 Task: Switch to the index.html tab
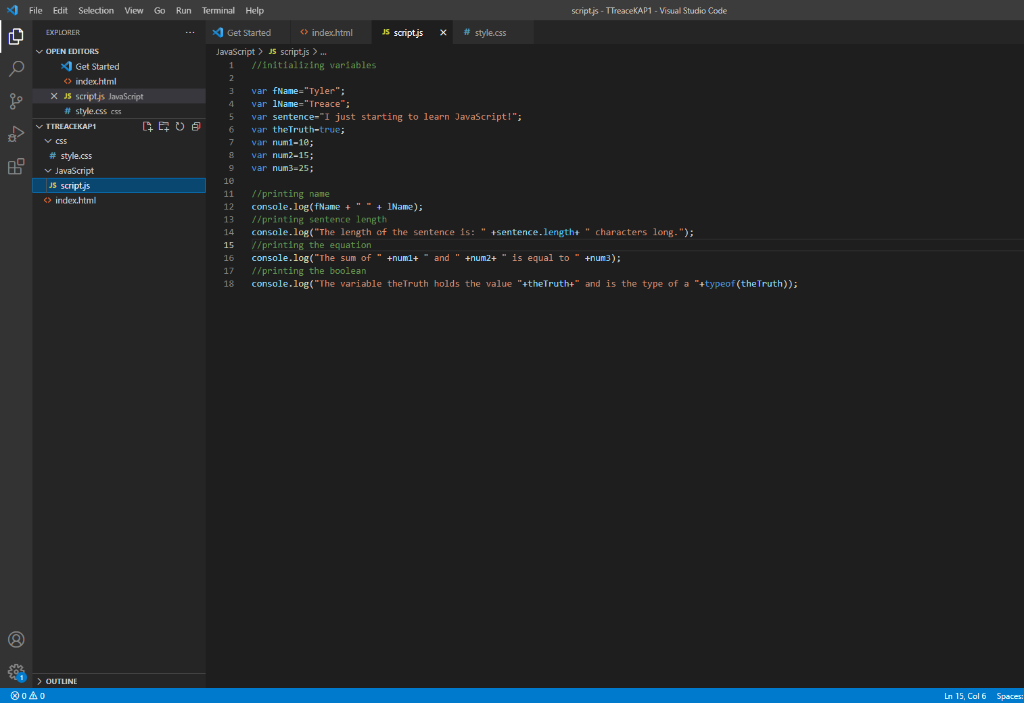click(332, 33)
